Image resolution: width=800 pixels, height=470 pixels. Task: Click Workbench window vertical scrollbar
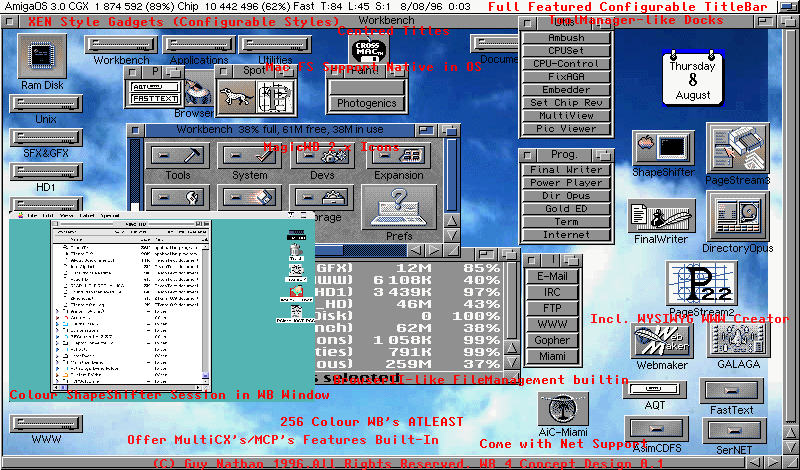[452, 175]
